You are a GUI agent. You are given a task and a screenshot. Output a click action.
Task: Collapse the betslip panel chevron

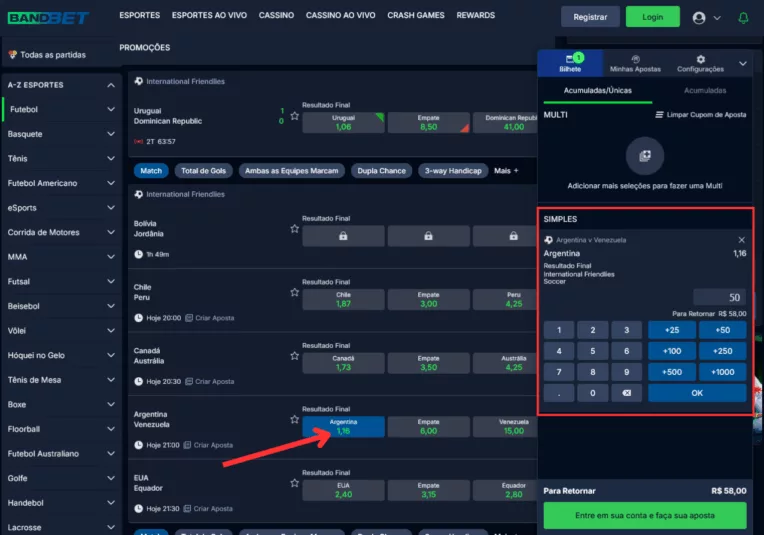(x=742, y=63)
